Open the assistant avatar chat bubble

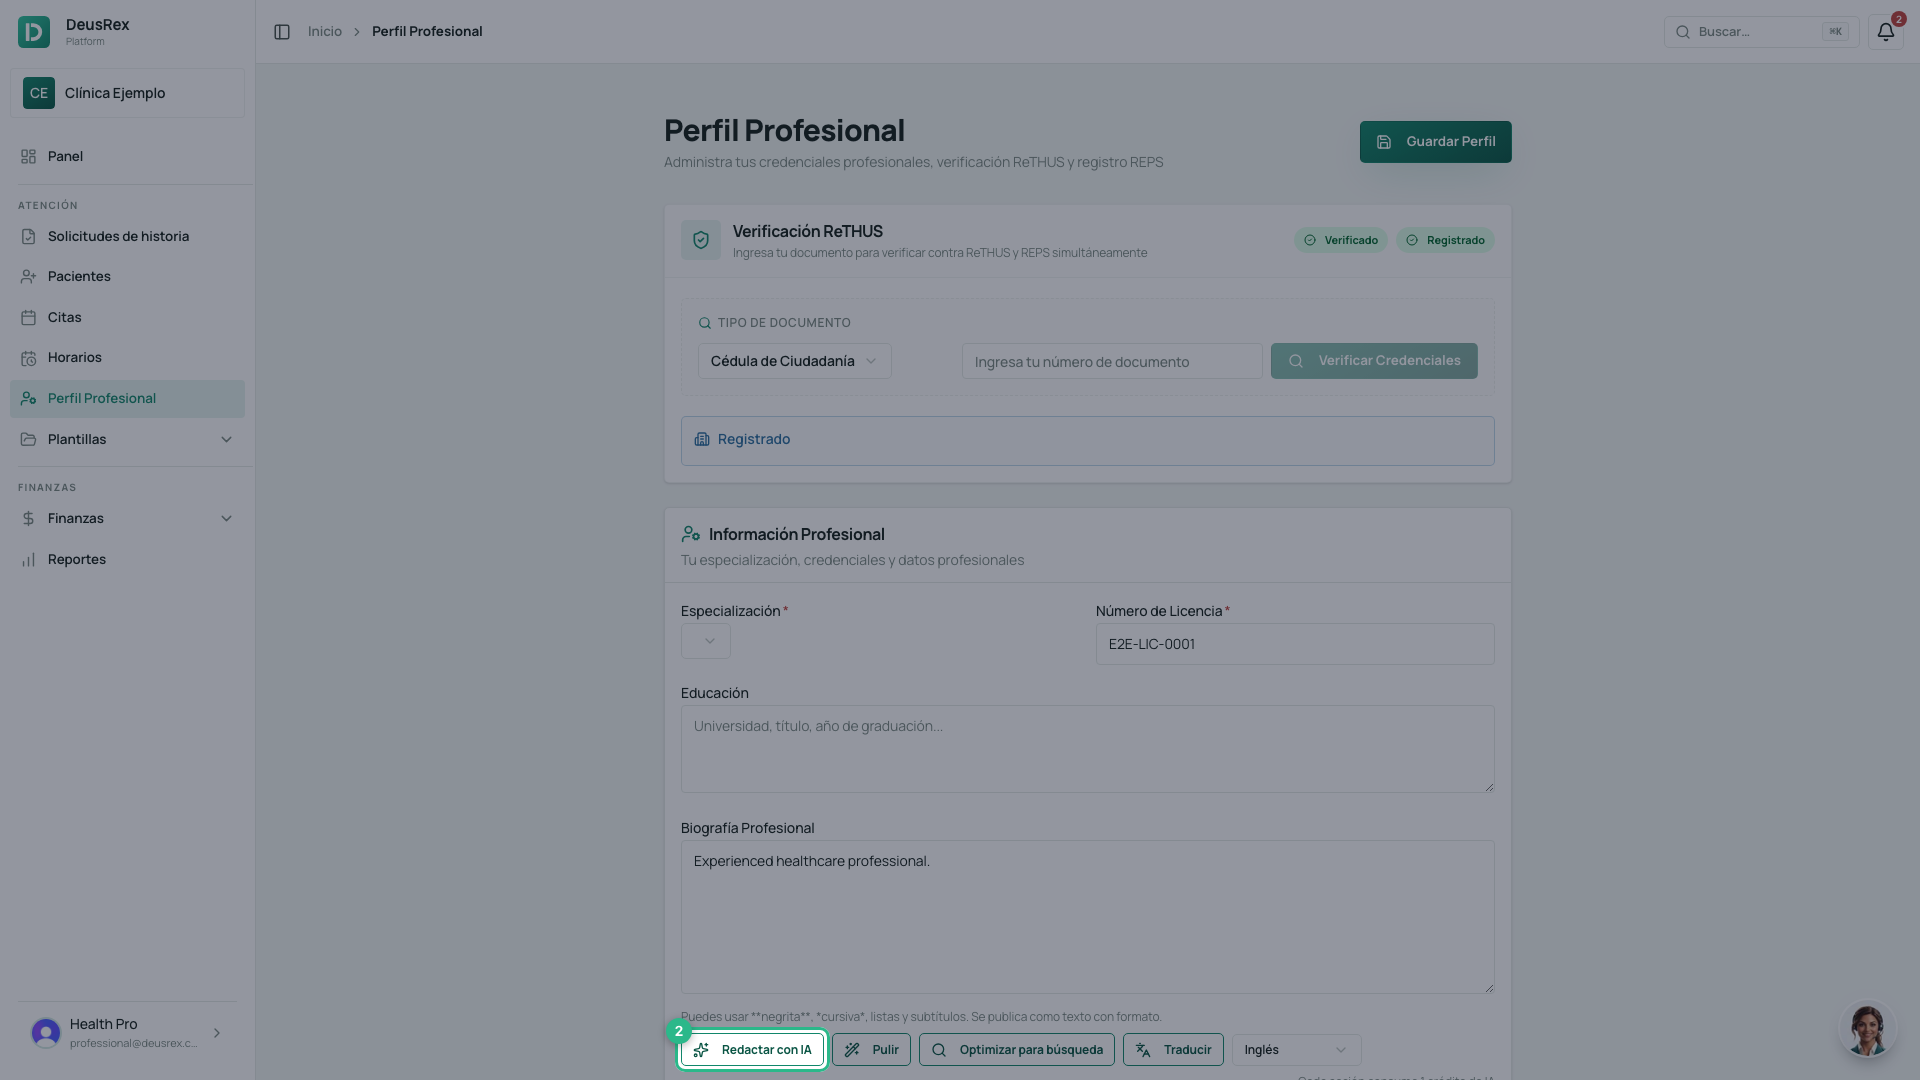tap(1867, 1029)
